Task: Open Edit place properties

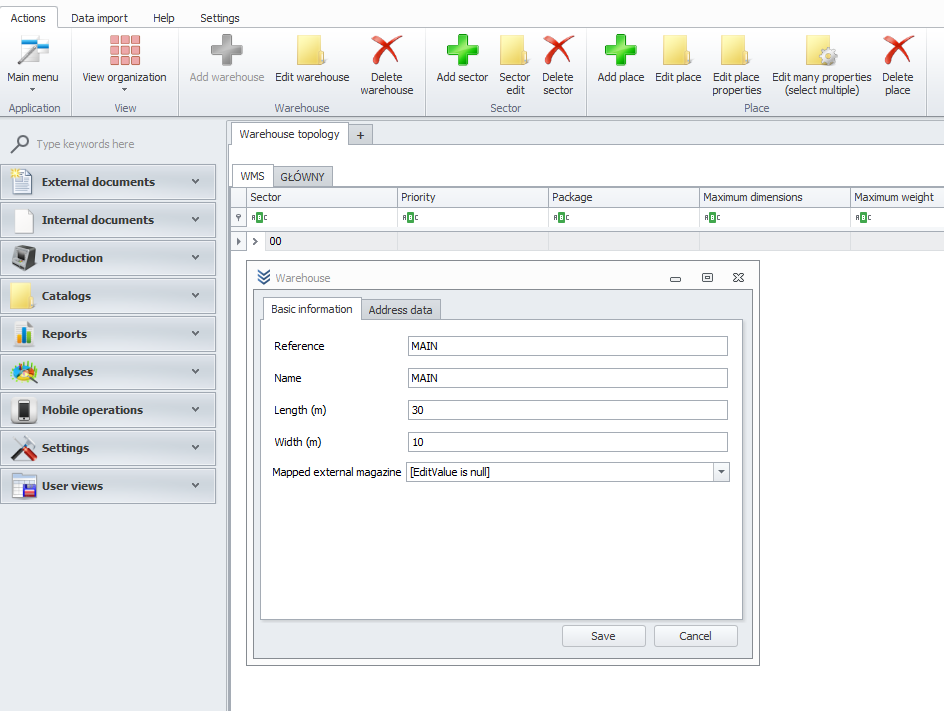Action: coord(736,65)
